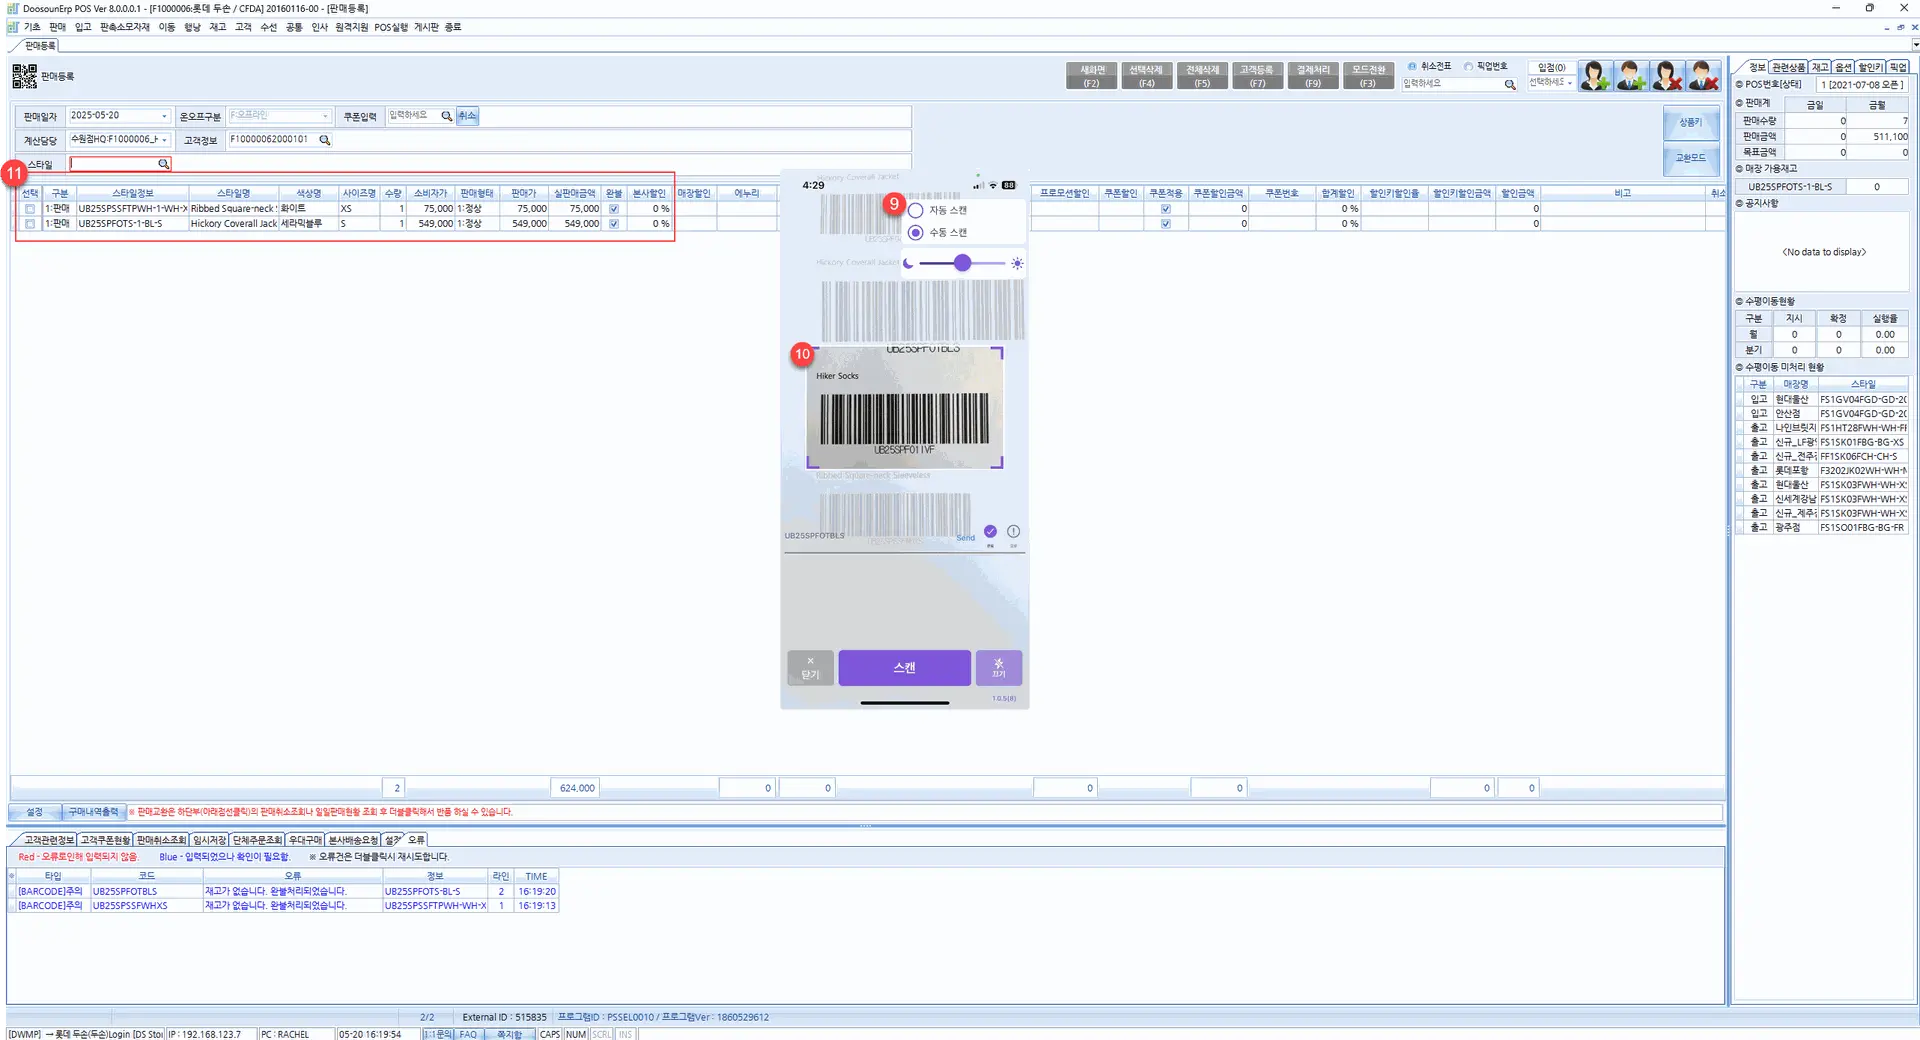
Task: Tick the 선택 checkbox for the Ribbed Square-neck row
Action: (30, 209)
